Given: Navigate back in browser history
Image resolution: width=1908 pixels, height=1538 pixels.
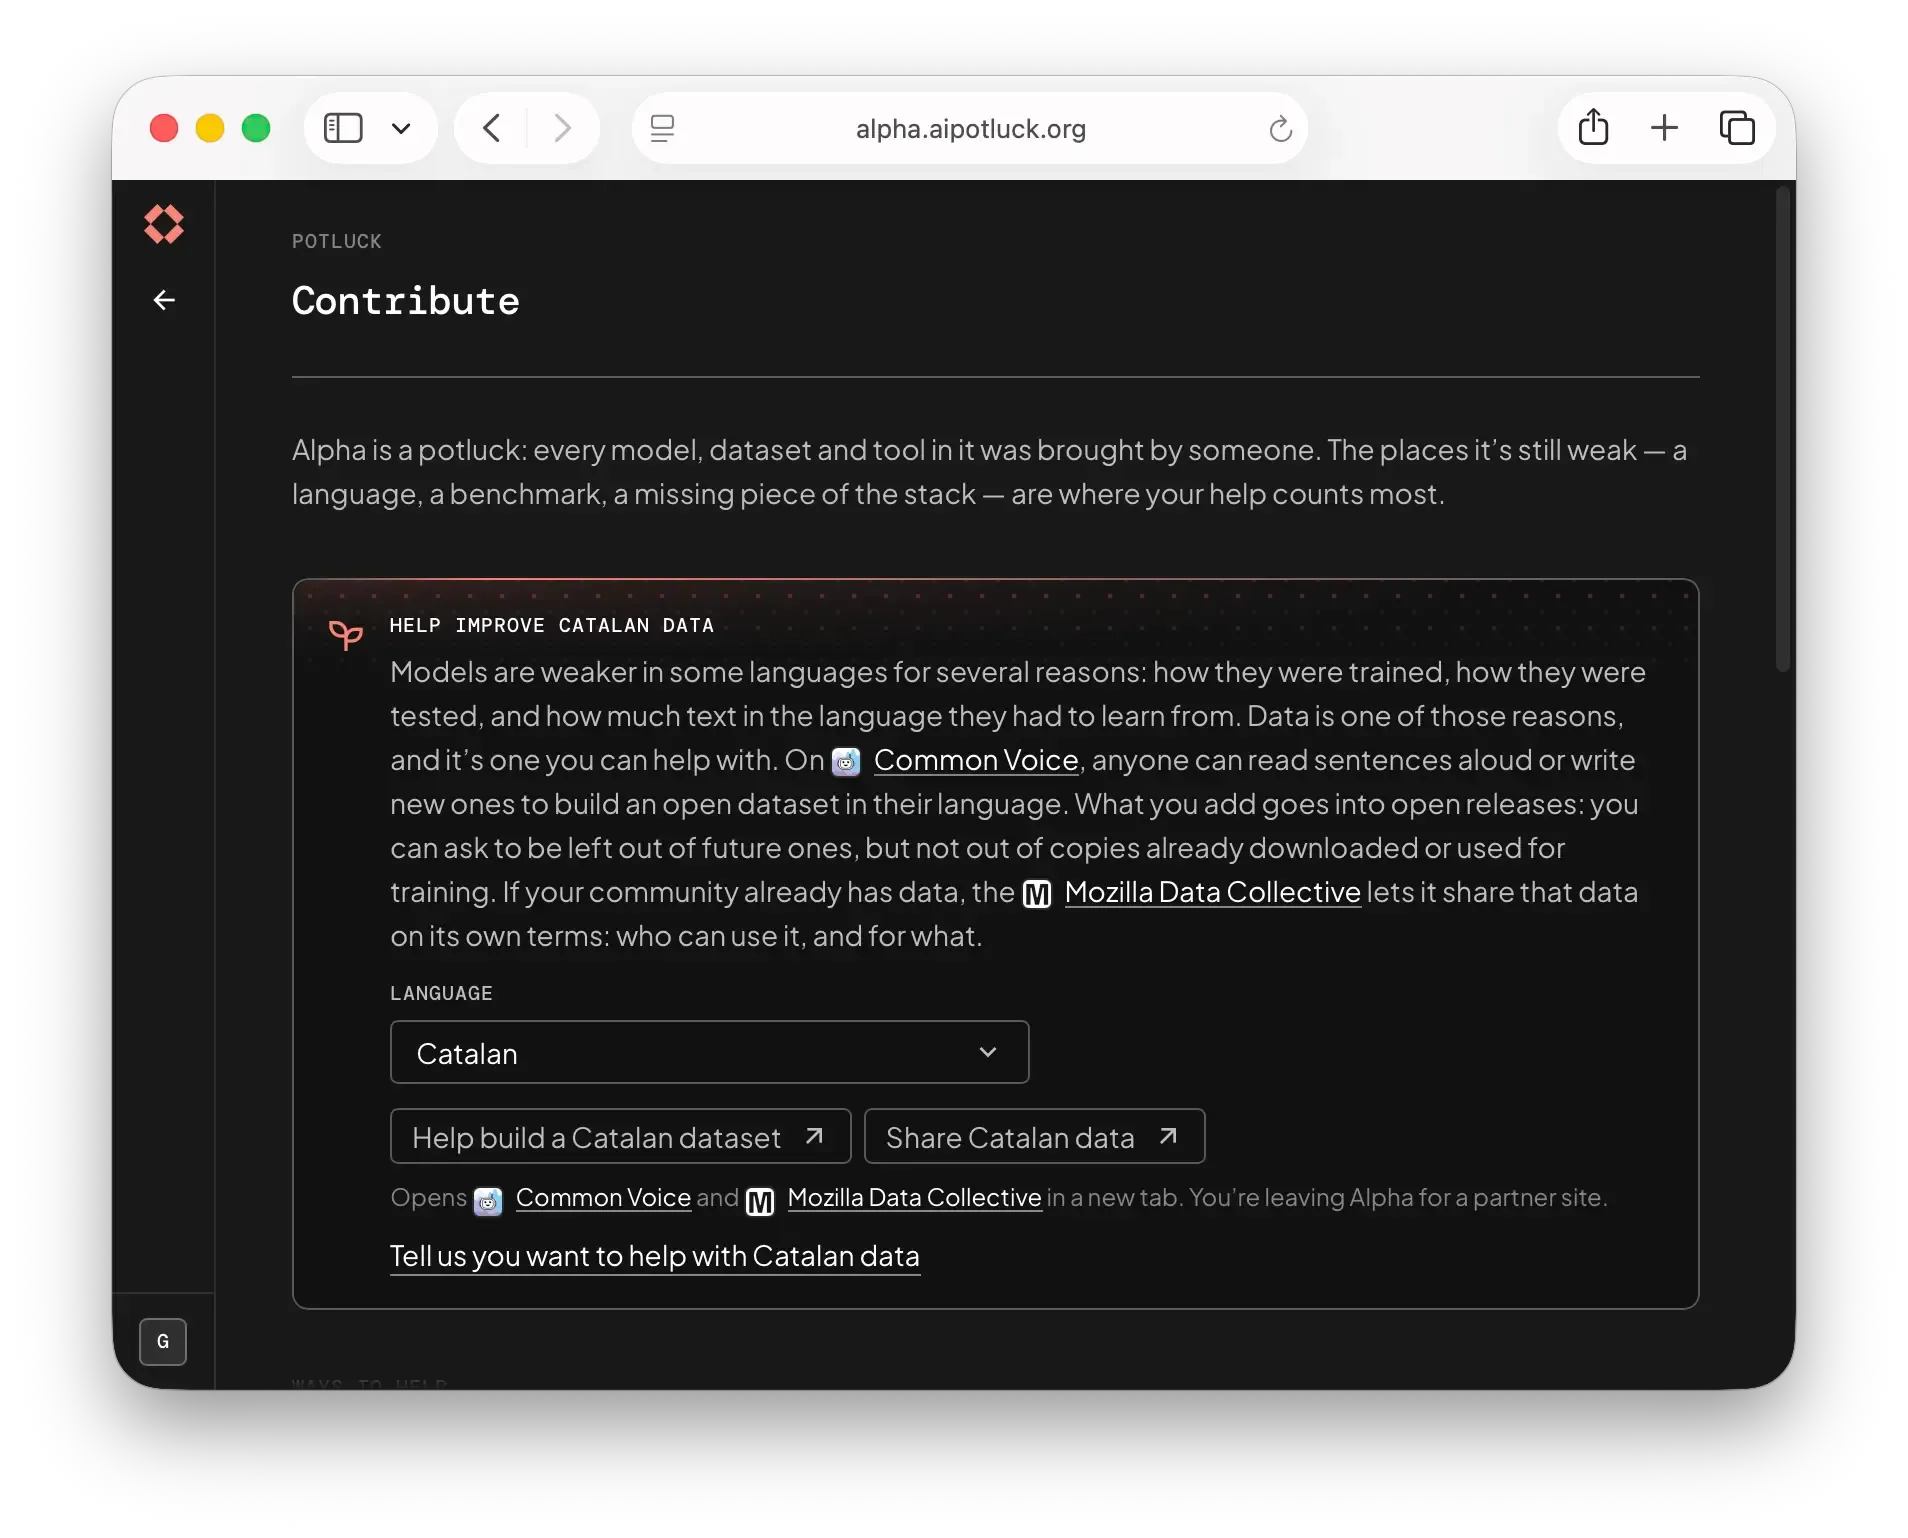Looking at the screenshot, I should tap(491, 128).
